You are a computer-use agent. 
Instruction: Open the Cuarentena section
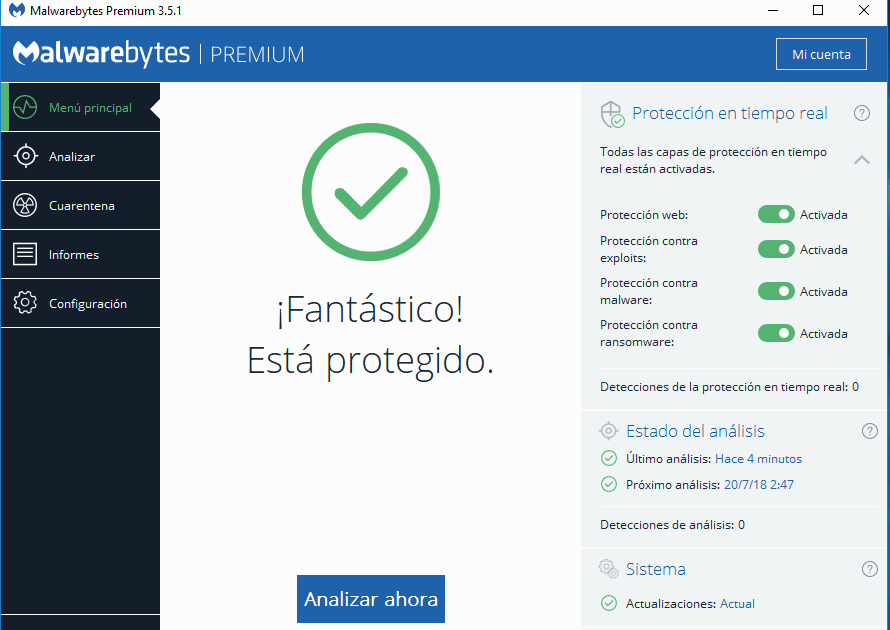(x=81, y=205)
